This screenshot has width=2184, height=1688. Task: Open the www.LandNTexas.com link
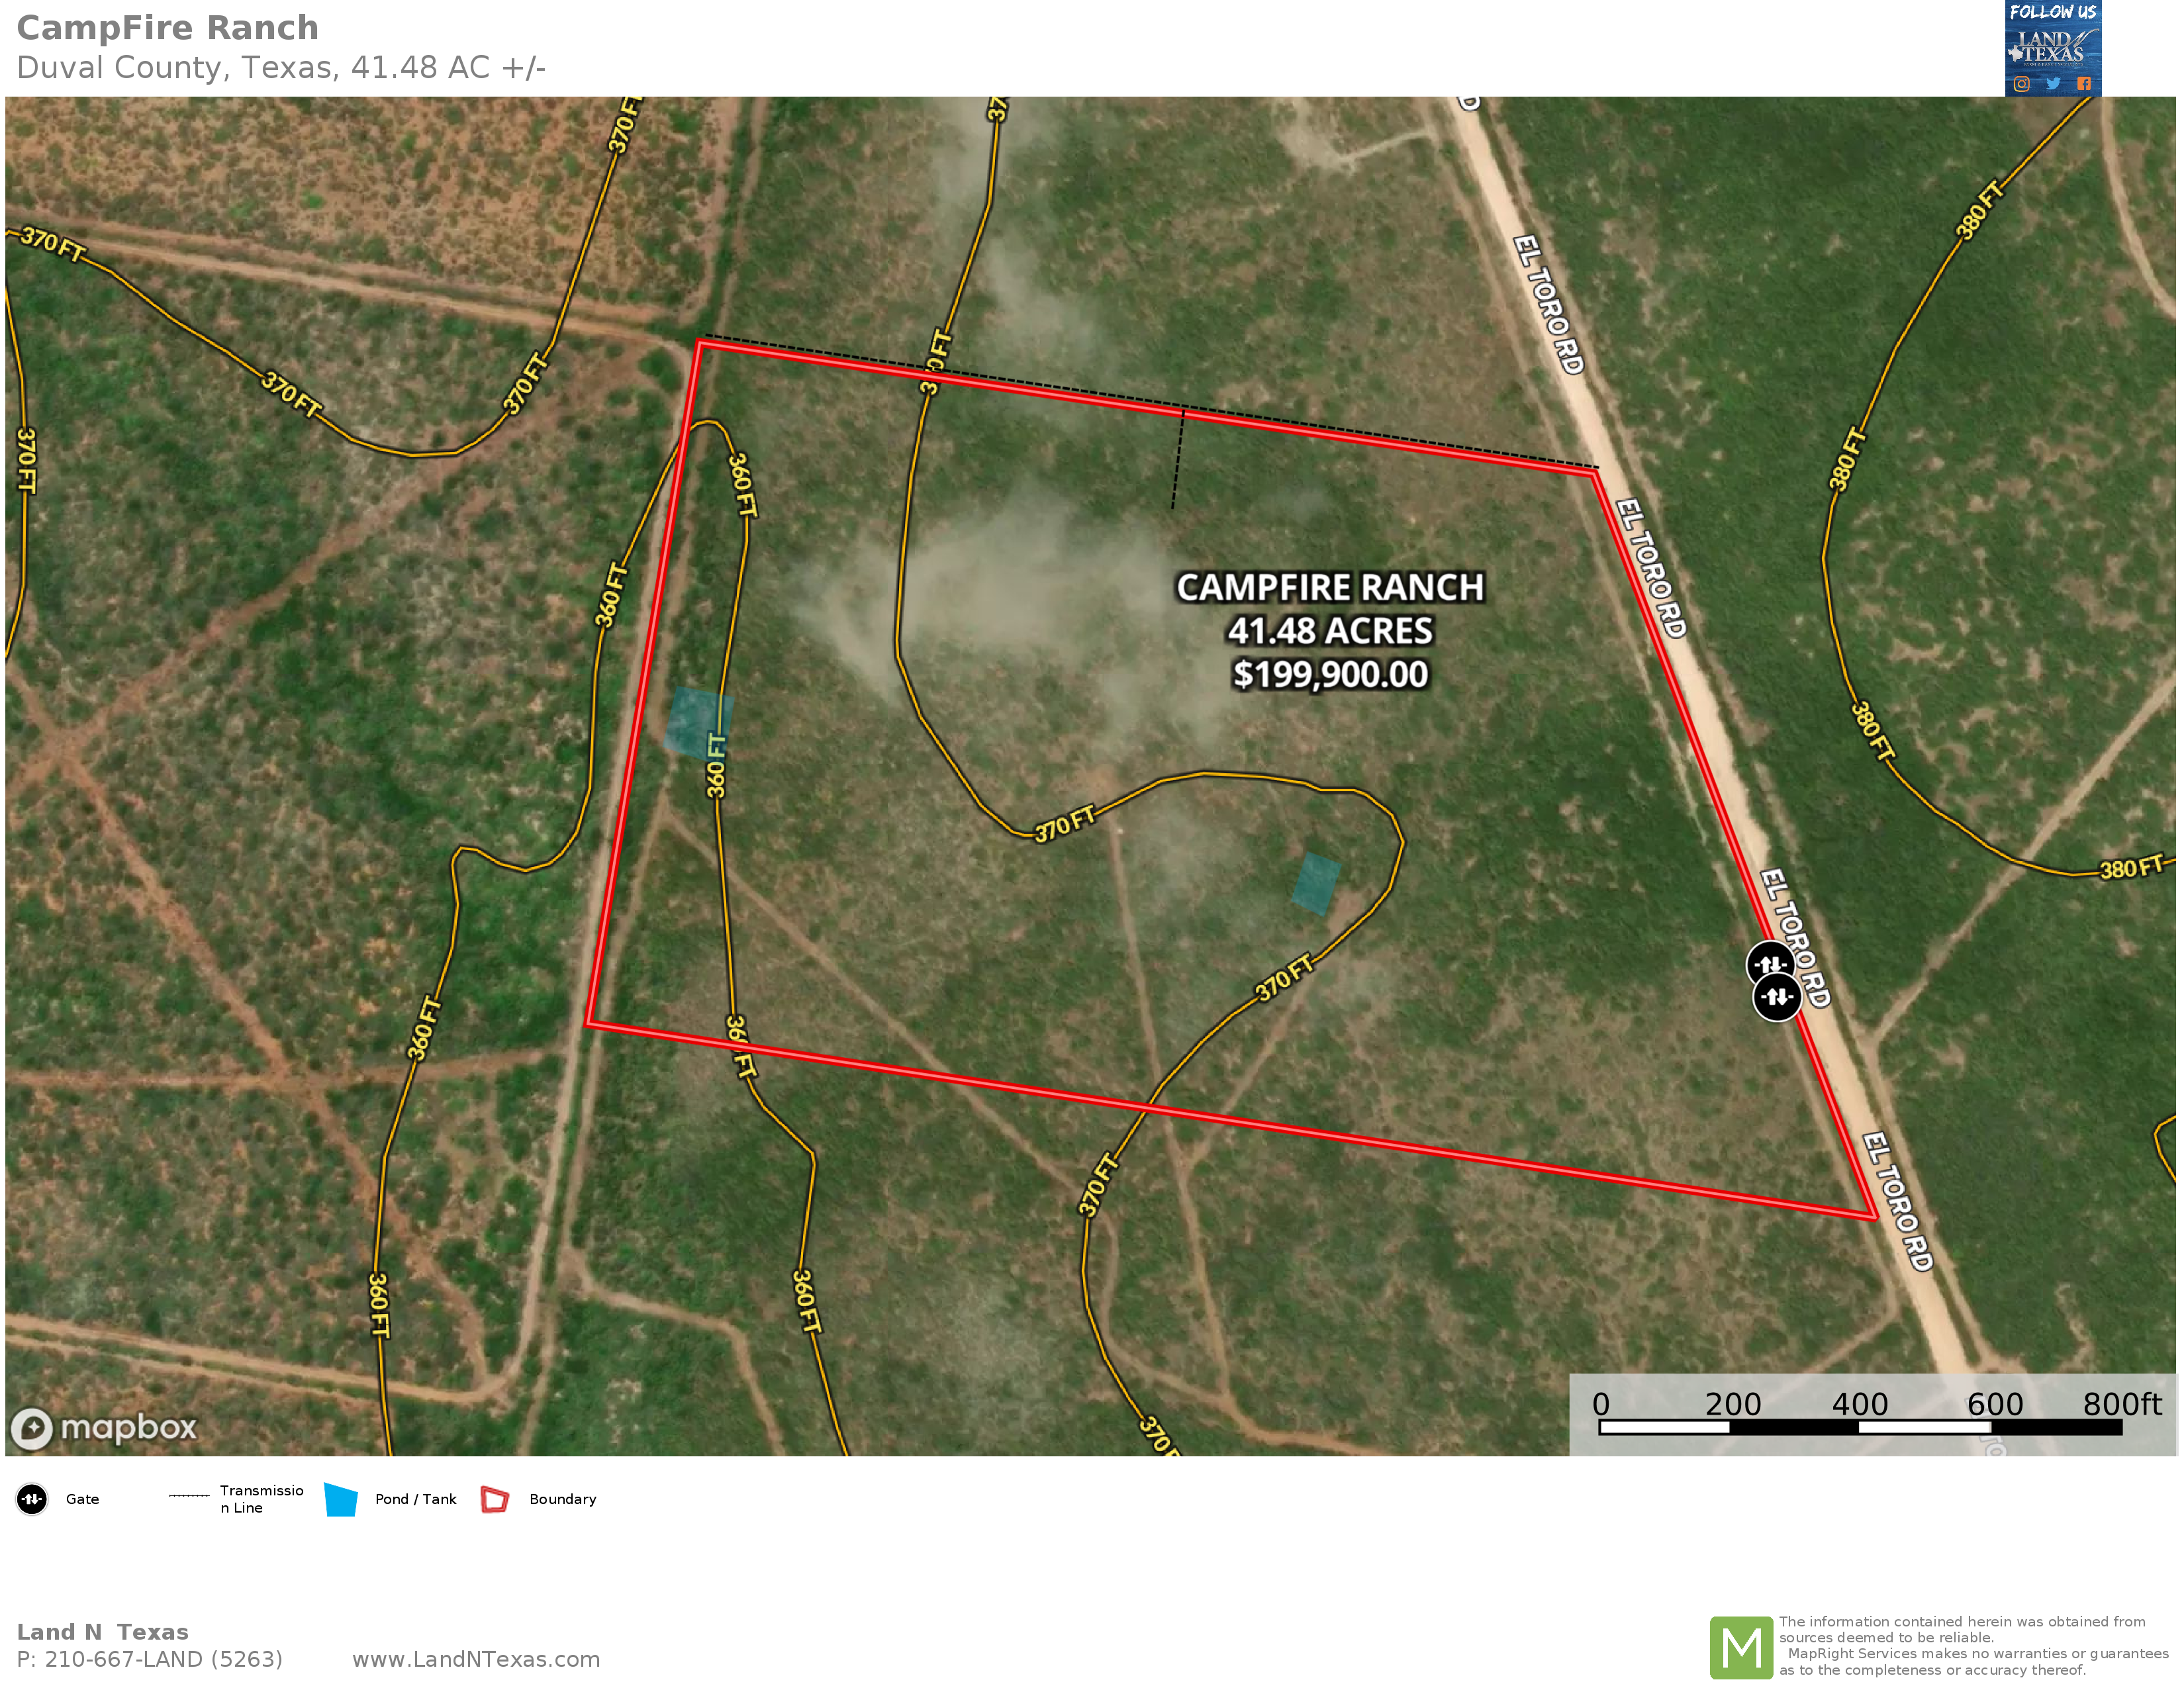click(476, 1659)
